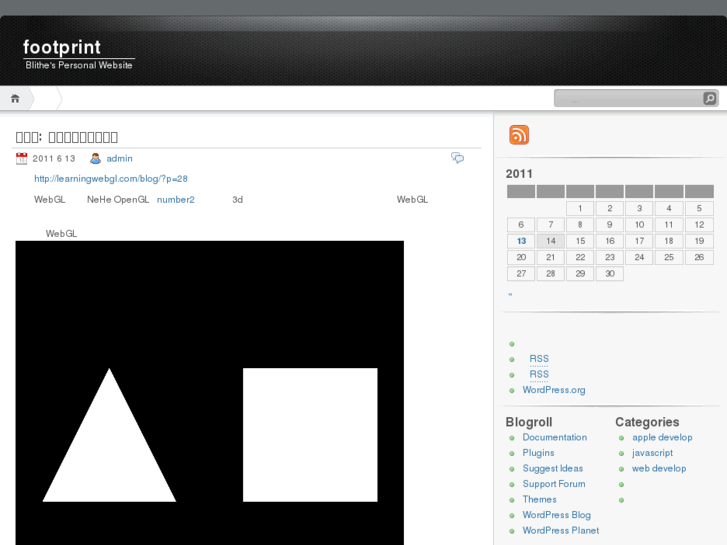Open Themes in Blogroll
The image size is (727, 545).
539,499
